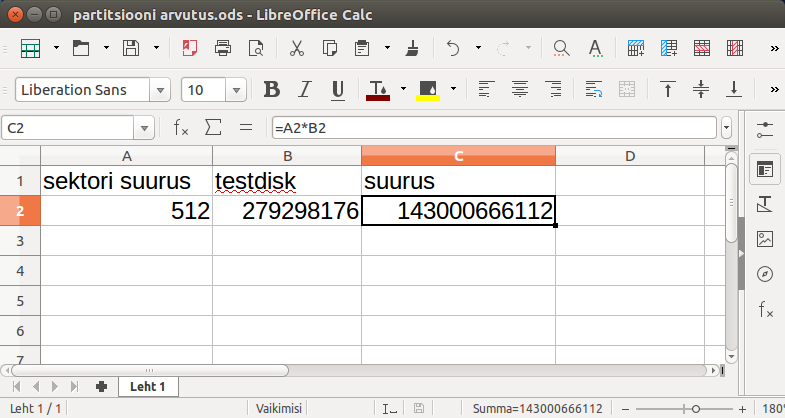This screenshot has width=785, height=418.
Task: Click the Print icon
Action: (223, 47)
